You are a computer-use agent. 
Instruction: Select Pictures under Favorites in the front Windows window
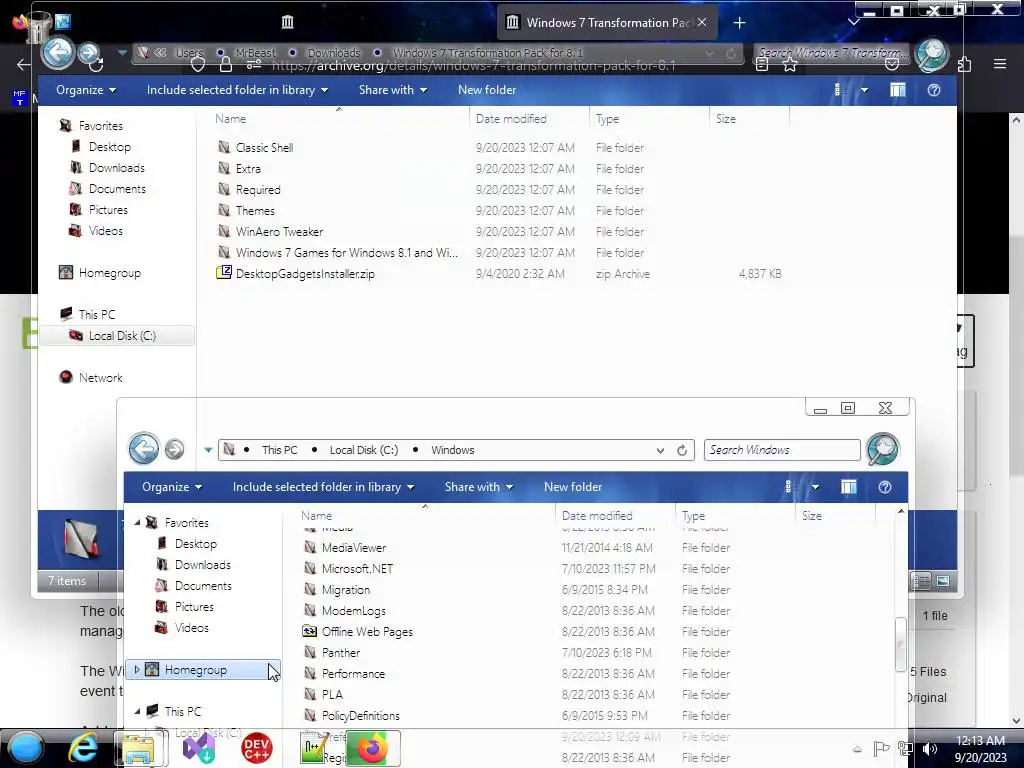coord(185,607)
